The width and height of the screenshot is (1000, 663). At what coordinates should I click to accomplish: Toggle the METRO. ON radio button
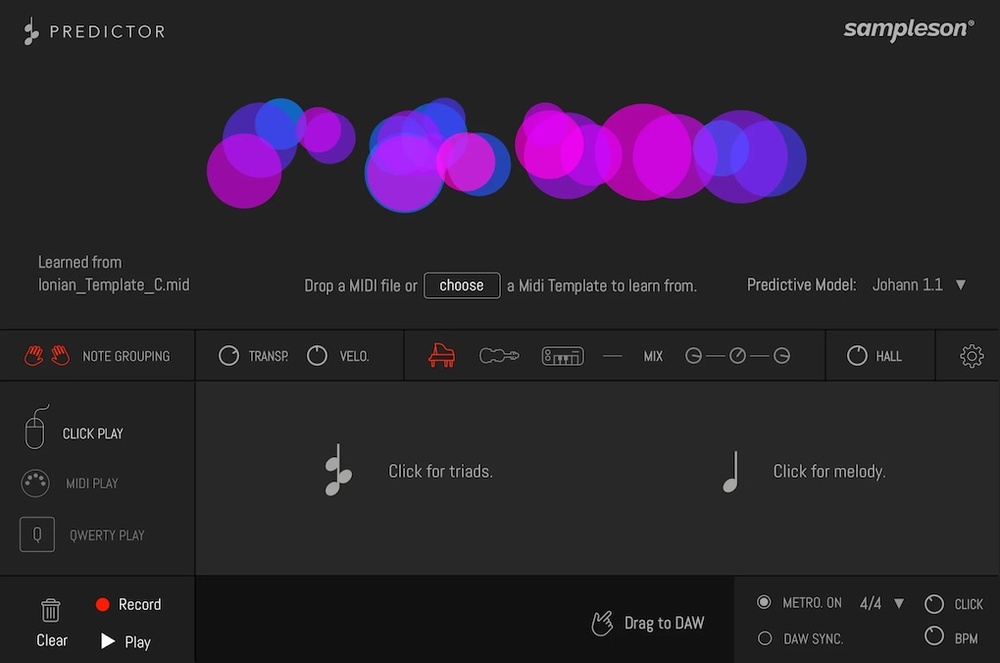[764, 602]
